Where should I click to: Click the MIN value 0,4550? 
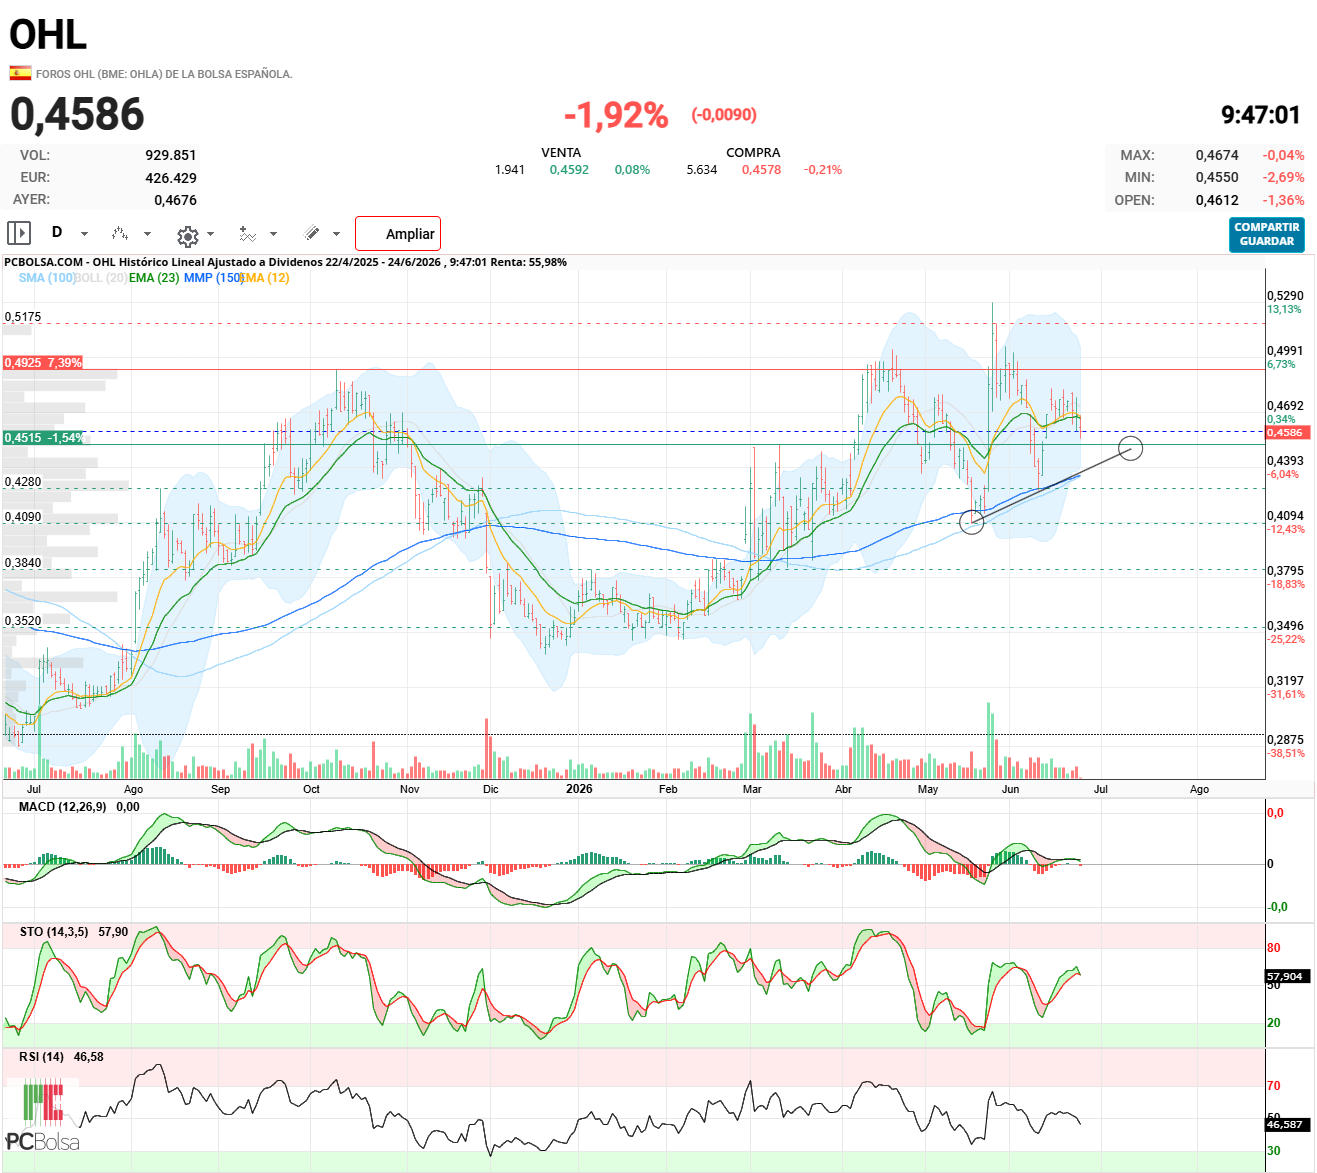point(1217,177)
